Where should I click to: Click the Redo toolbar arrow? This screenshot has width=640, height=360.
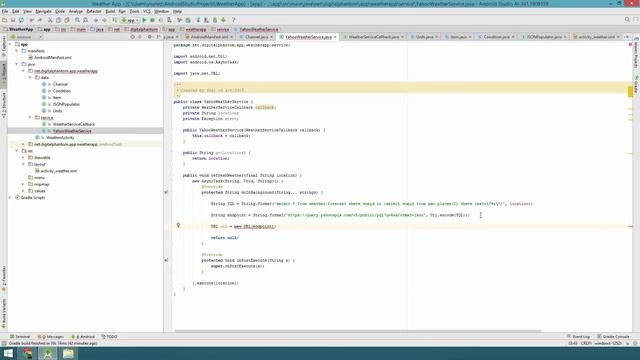(40, 20)
